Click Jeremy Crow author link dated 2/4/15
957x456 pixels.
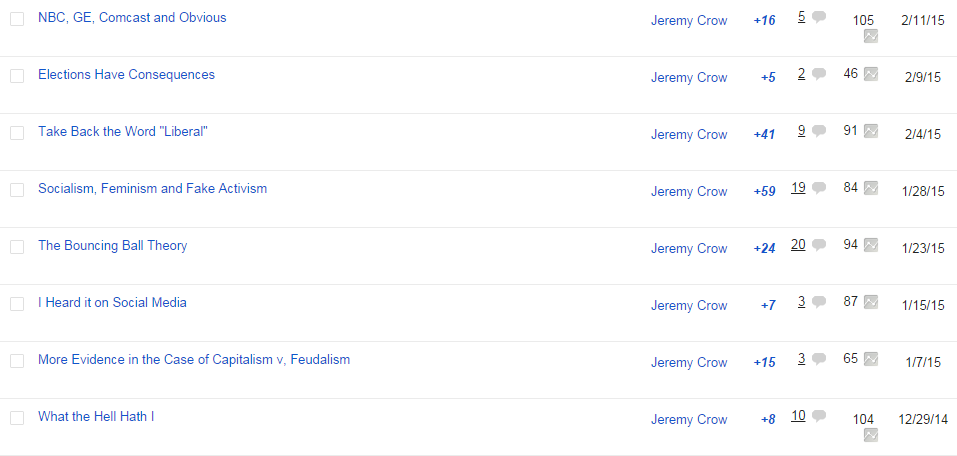tap(689, 135)
